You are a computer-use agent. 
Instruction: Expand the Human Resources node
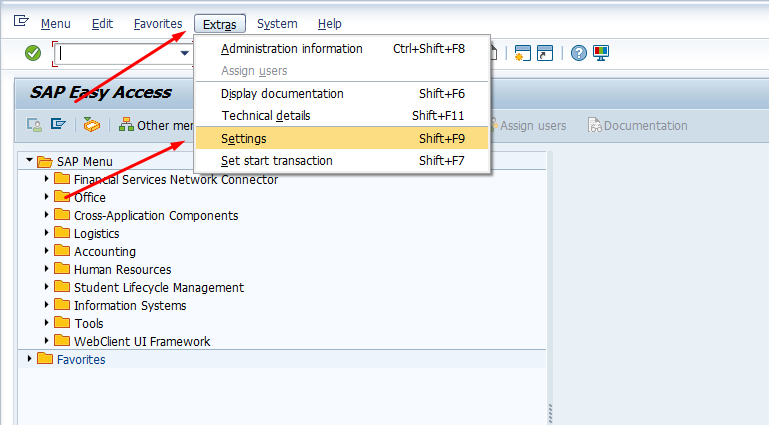47,268
